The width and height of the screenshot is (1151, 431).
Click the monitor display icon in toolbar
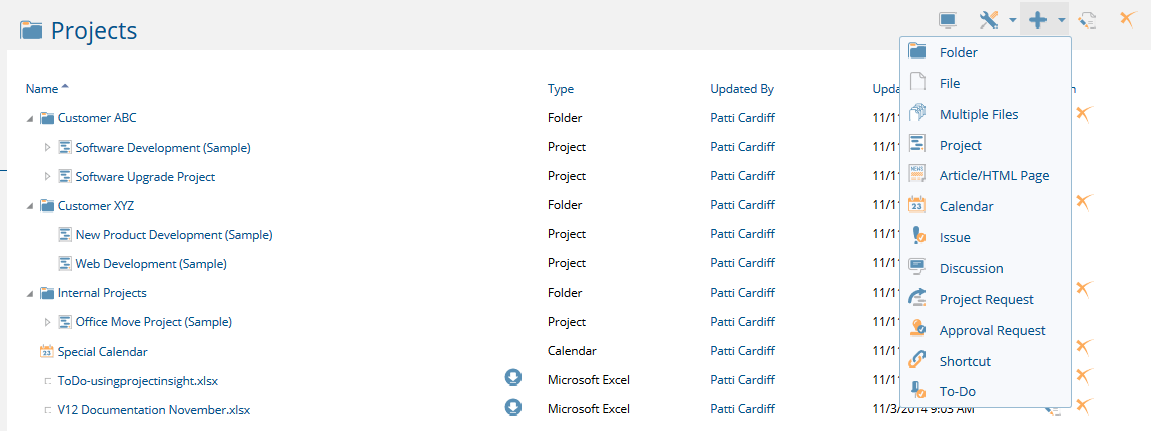pos(948,21)
